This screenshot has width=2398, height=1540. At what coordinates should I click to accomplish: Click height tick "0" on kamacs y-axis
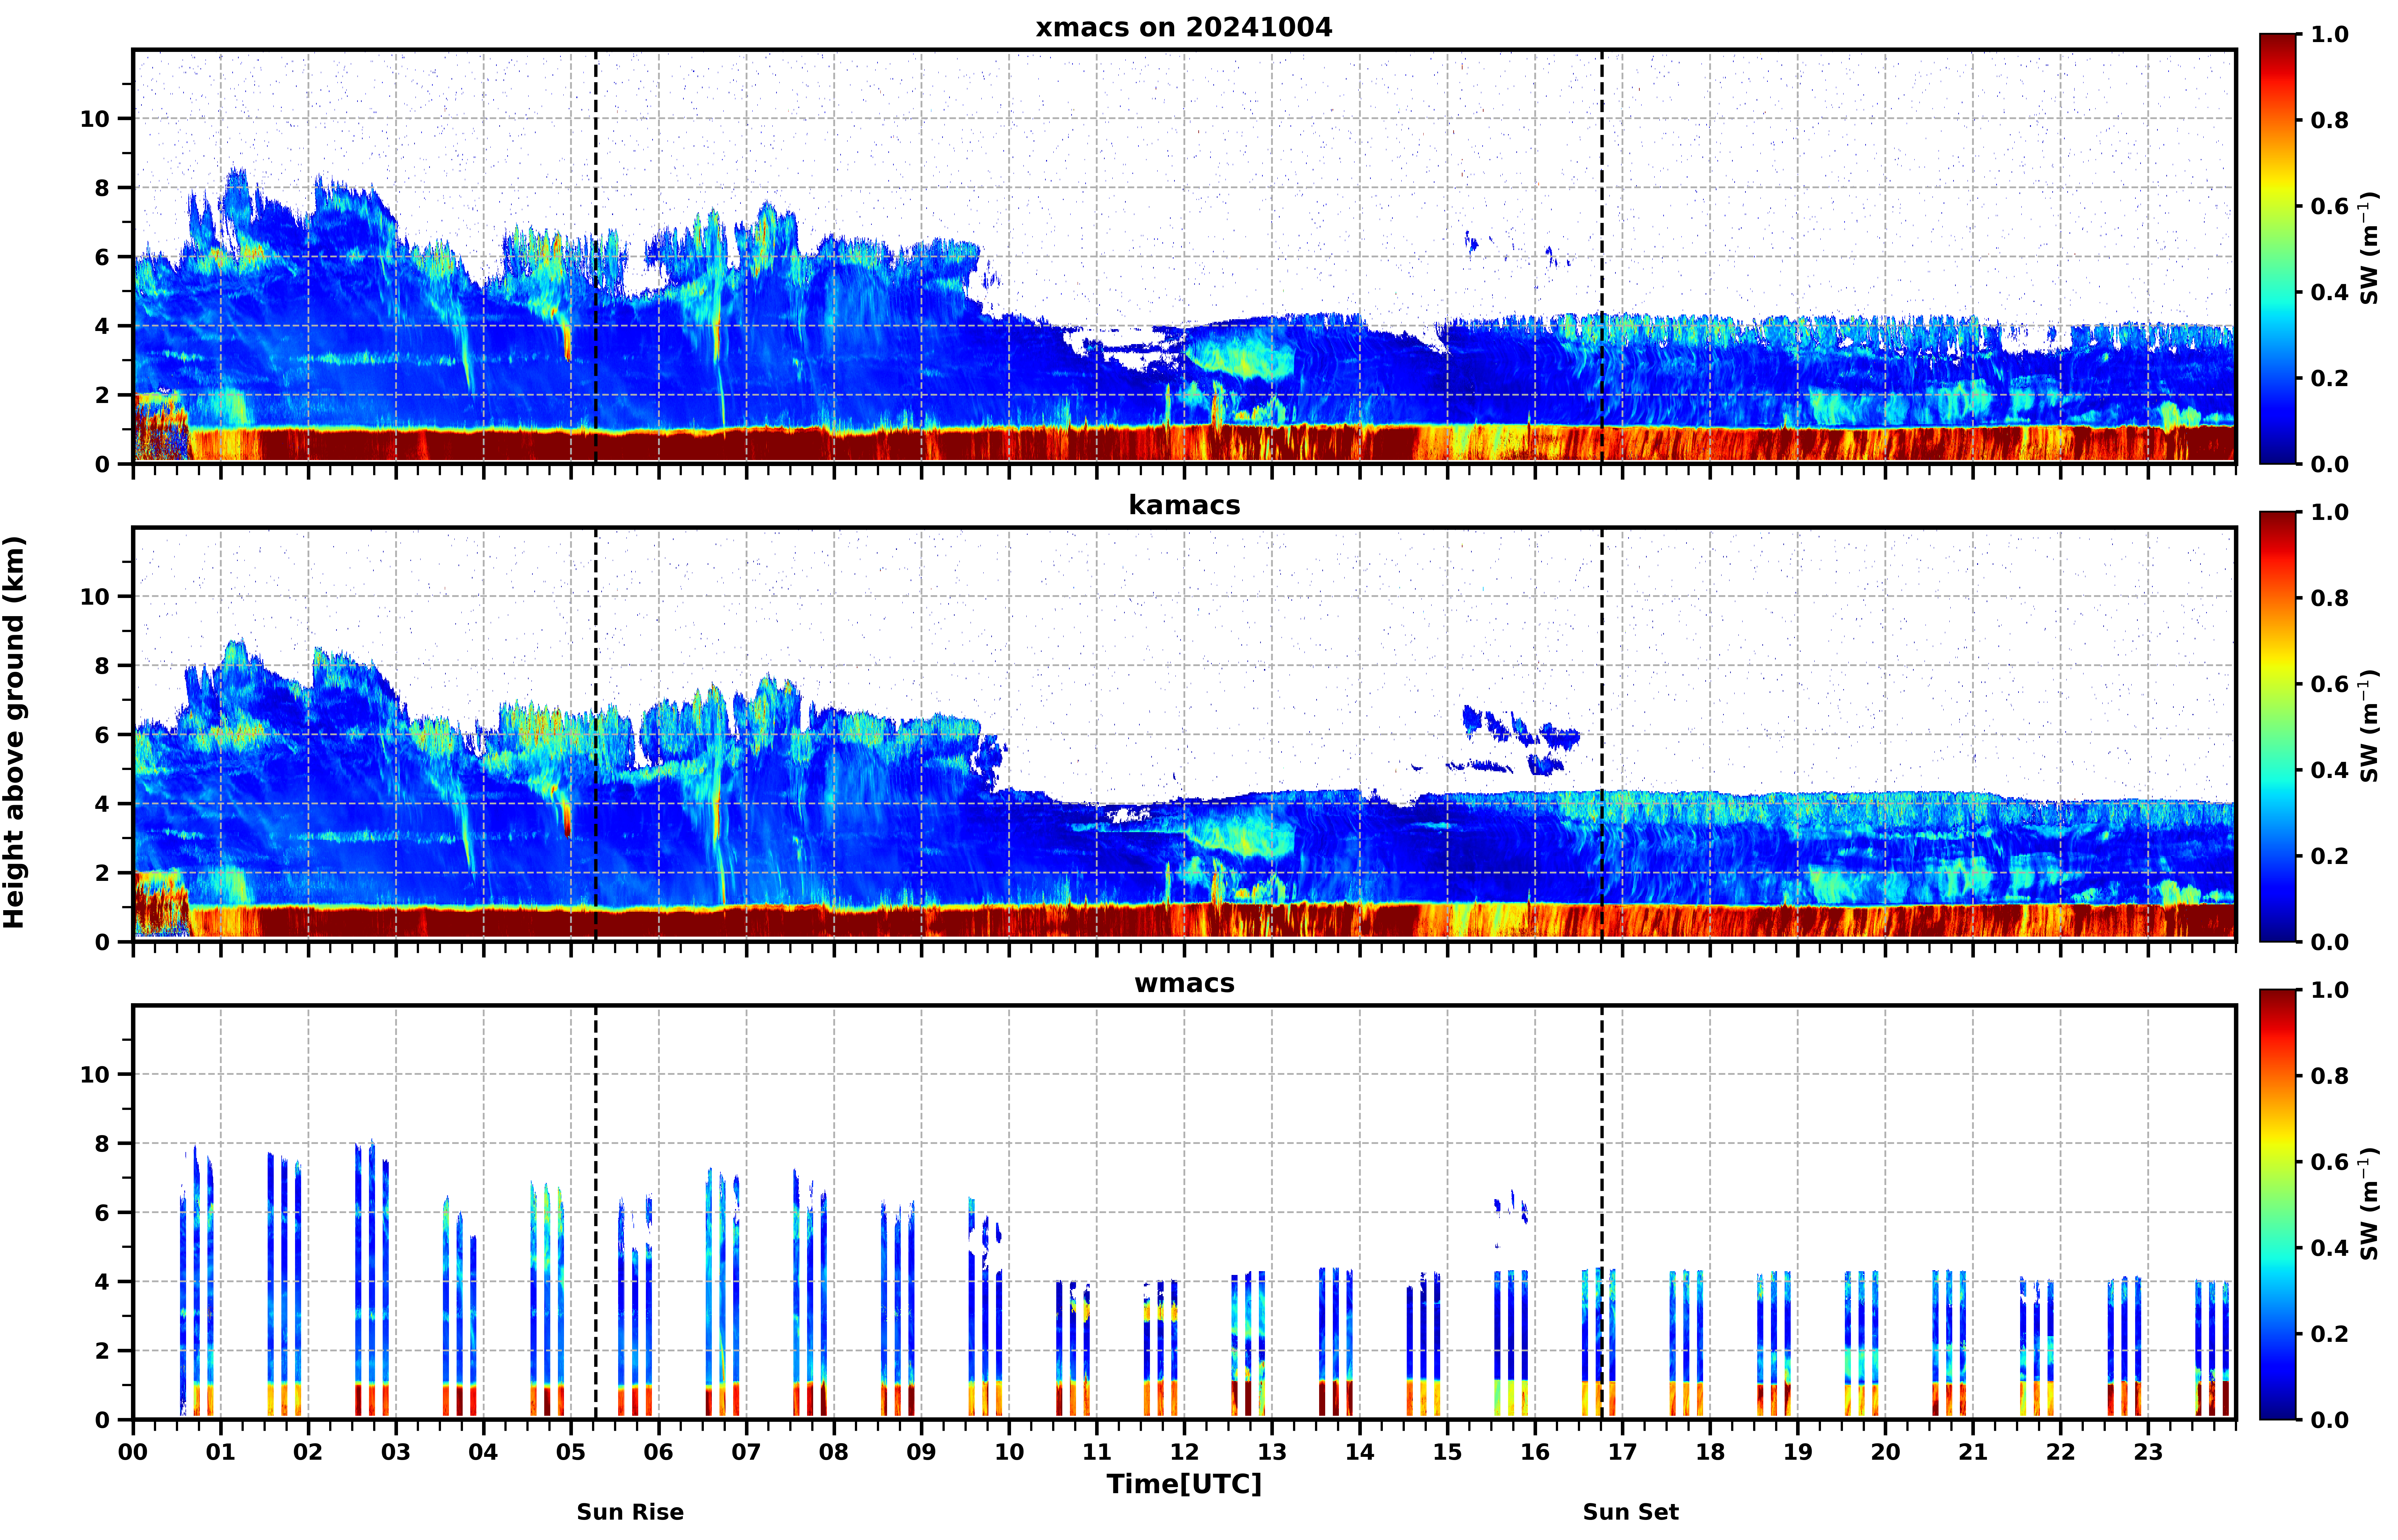pos(102,942)
